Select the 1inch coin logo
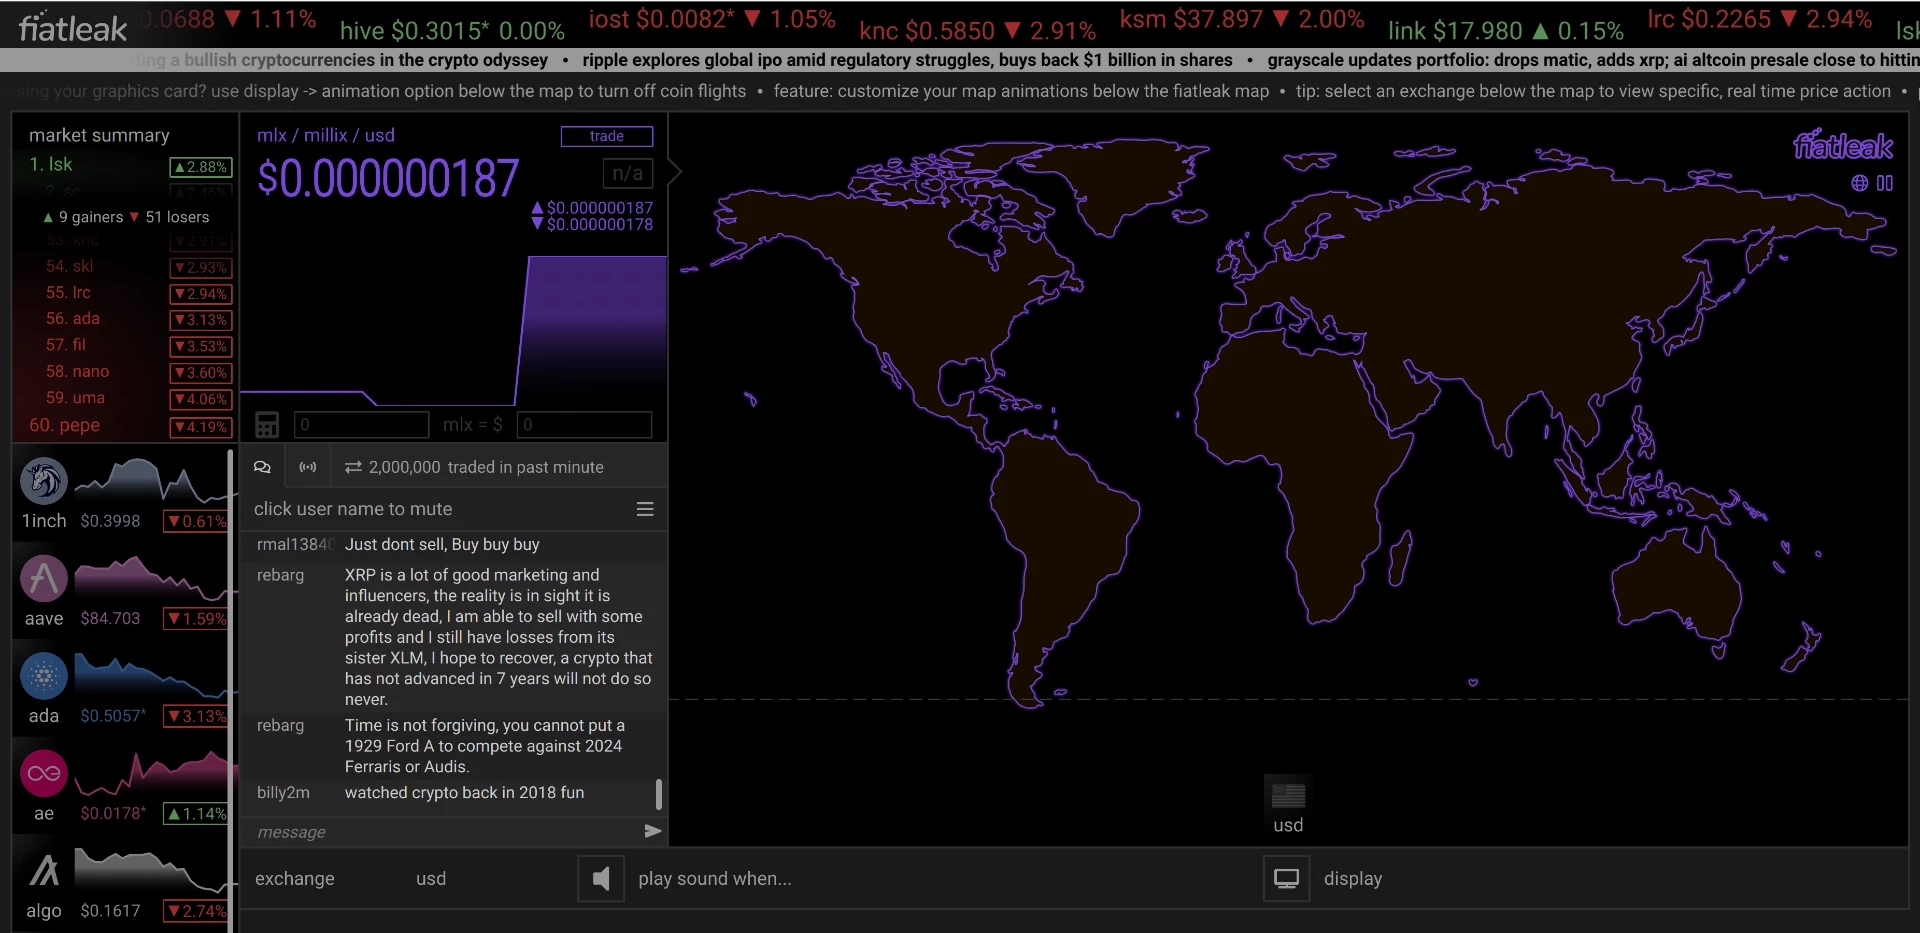 click(44, 481)
